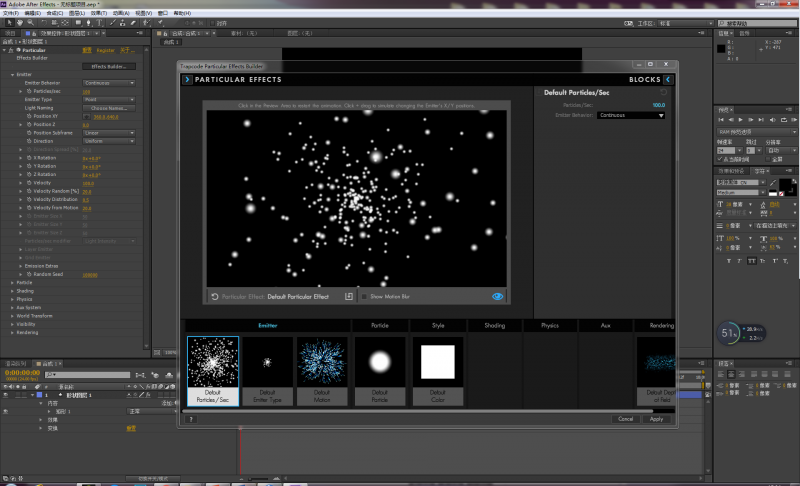Switch to the Particle category tab

(380, 325)
